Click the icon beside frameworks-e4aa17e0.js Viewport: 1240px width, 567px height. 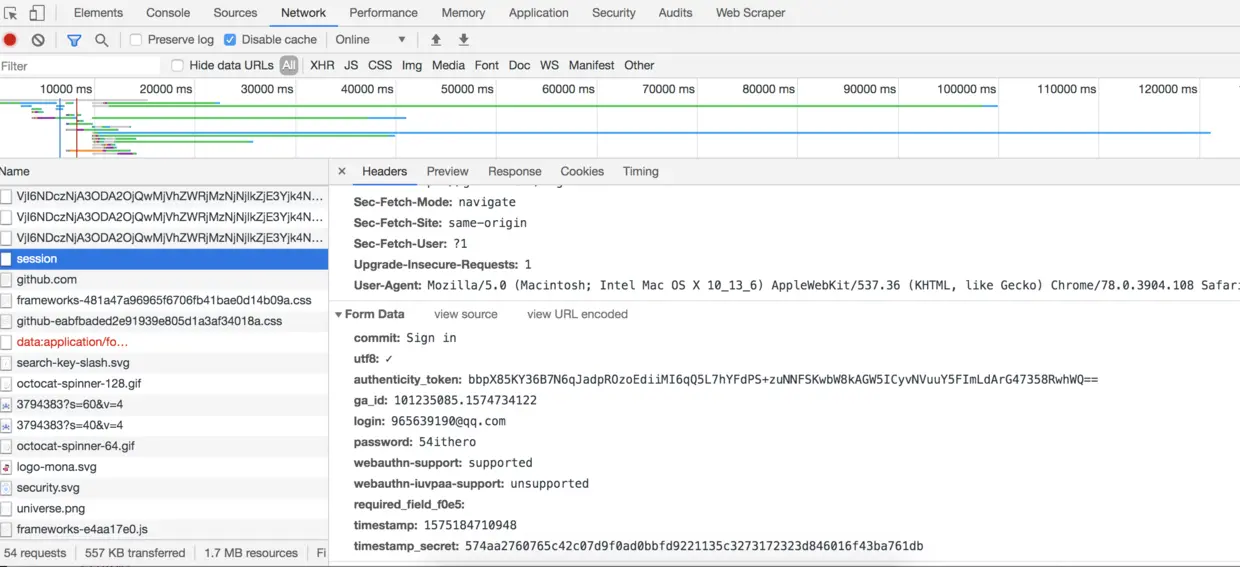[x=6, y=529]
